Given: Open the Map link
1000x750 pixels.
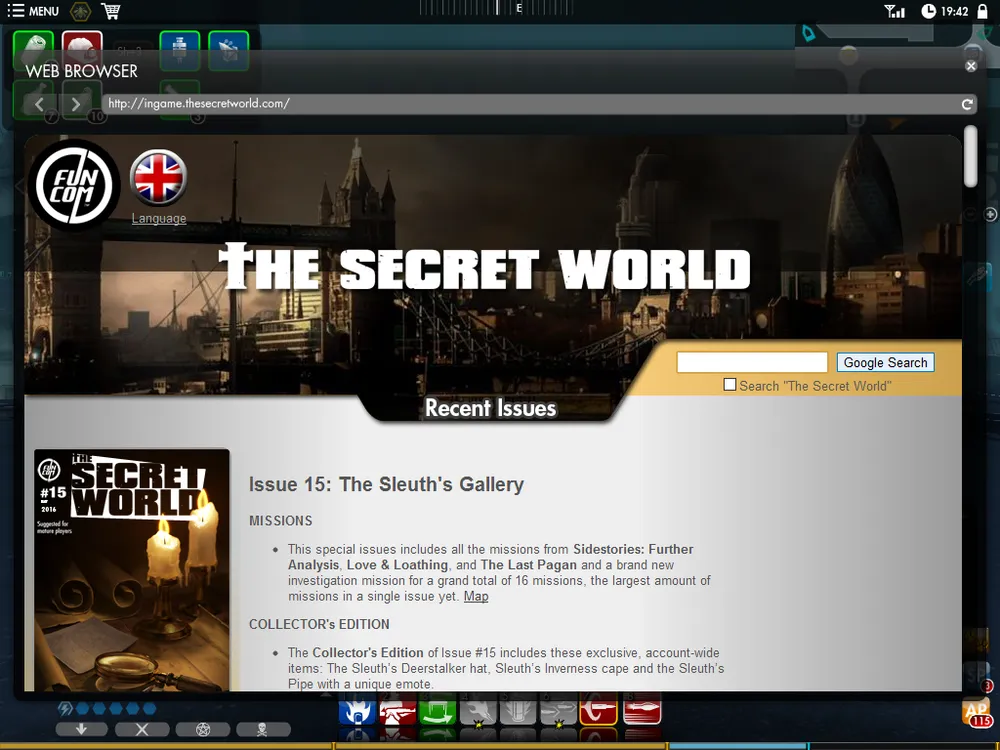Looking at the screenshot, I should pyautogui.click(x=476, y=596).
